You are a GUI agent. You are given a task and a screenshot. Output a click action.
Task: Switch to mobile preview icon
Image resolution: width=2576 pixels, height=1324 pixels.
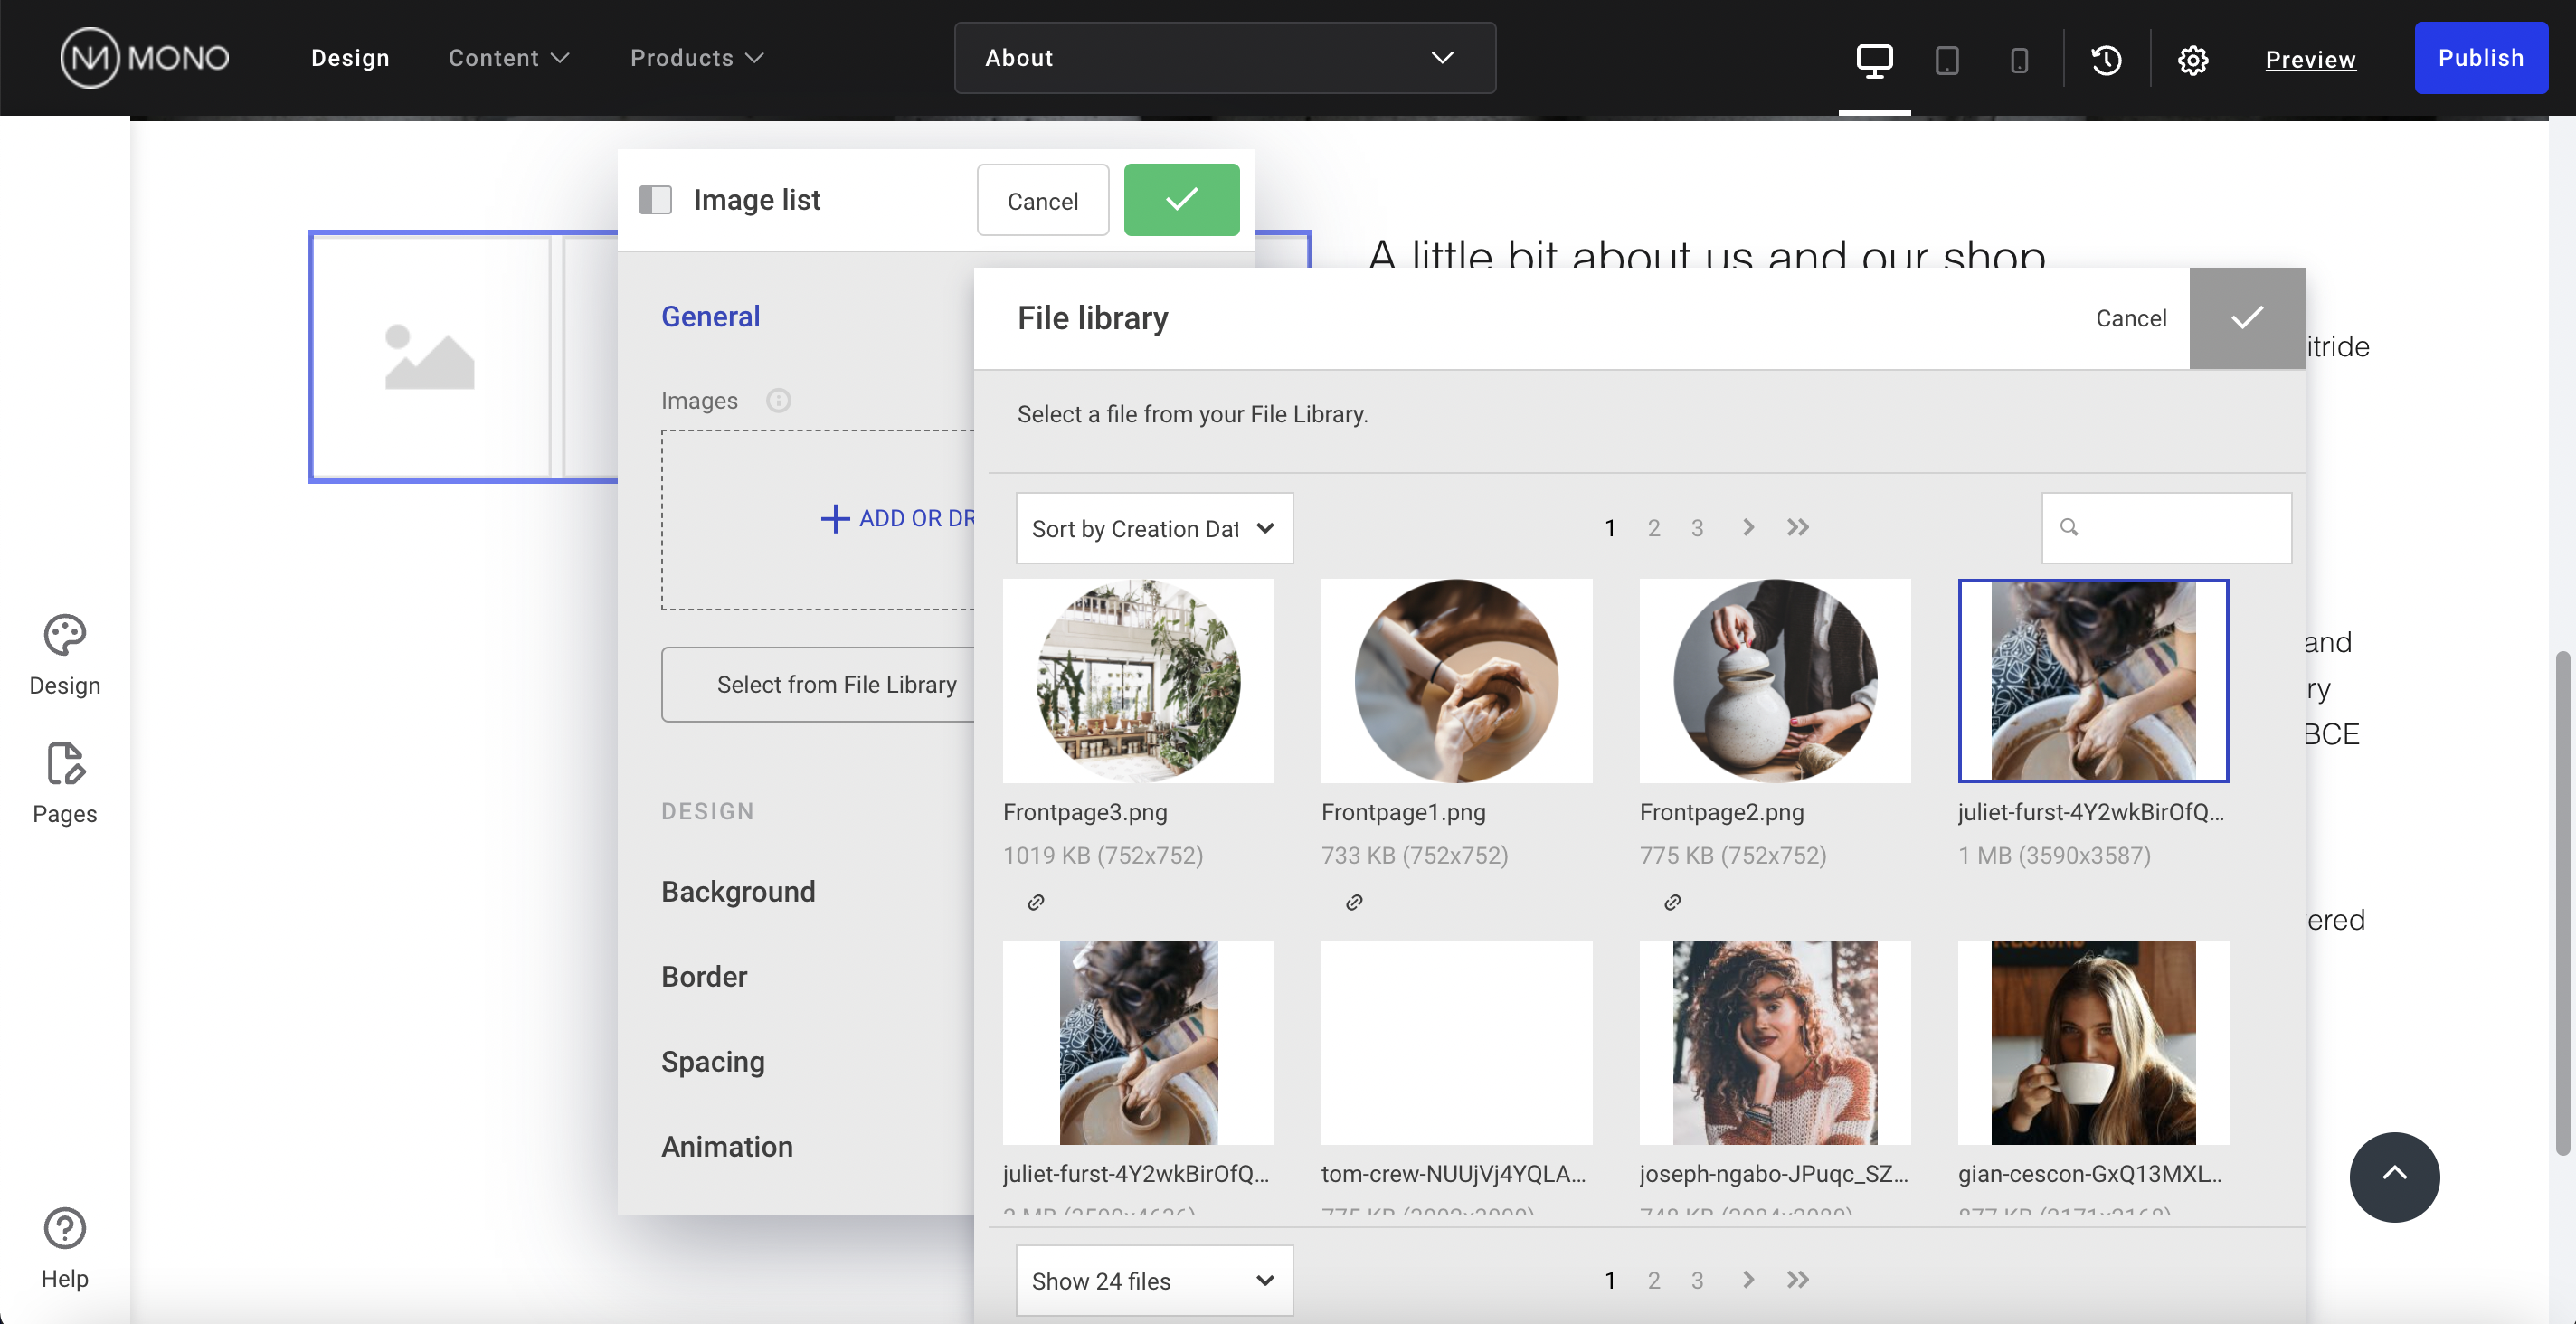click(x=2019, y=60)
